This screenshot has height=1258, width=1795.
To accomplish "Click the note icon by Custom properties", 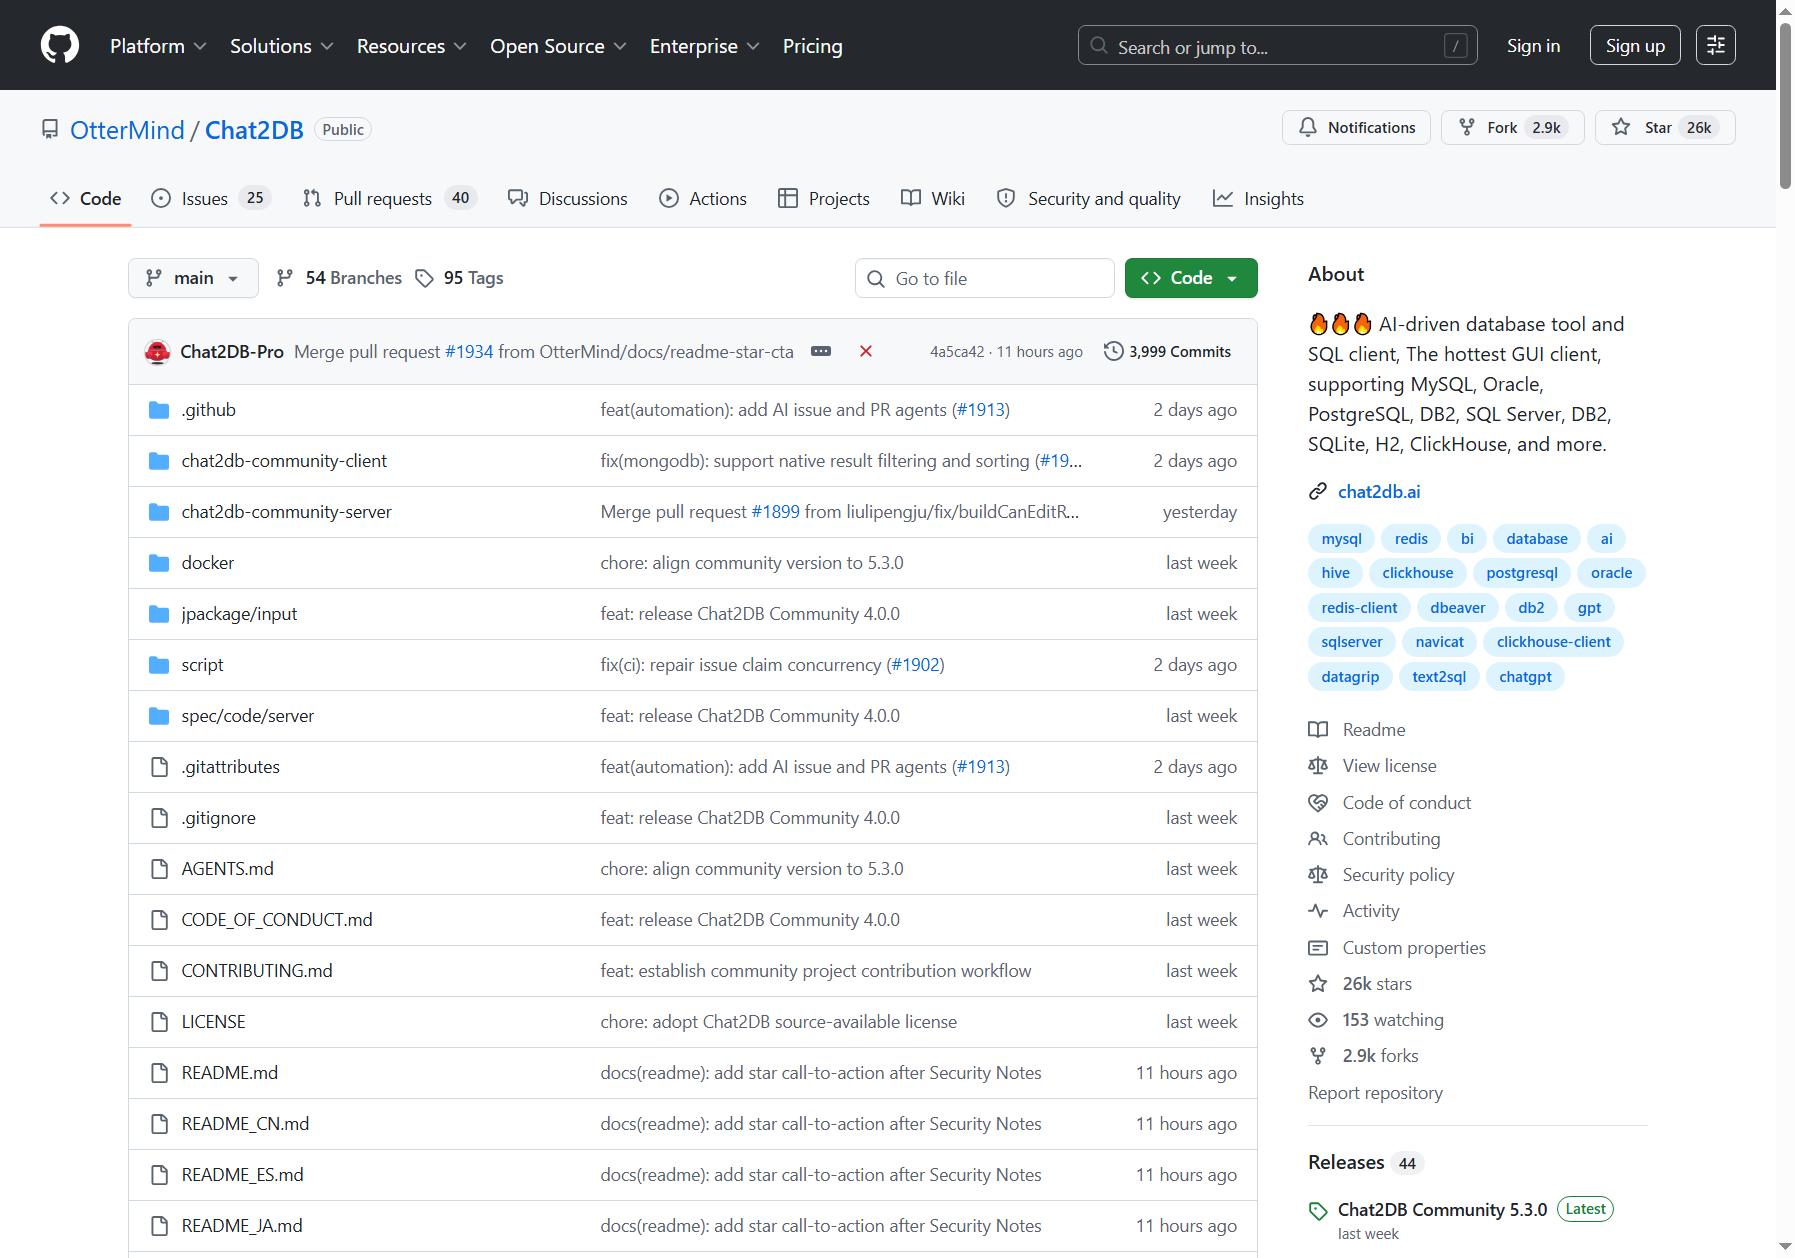I will pos(1318,948).
